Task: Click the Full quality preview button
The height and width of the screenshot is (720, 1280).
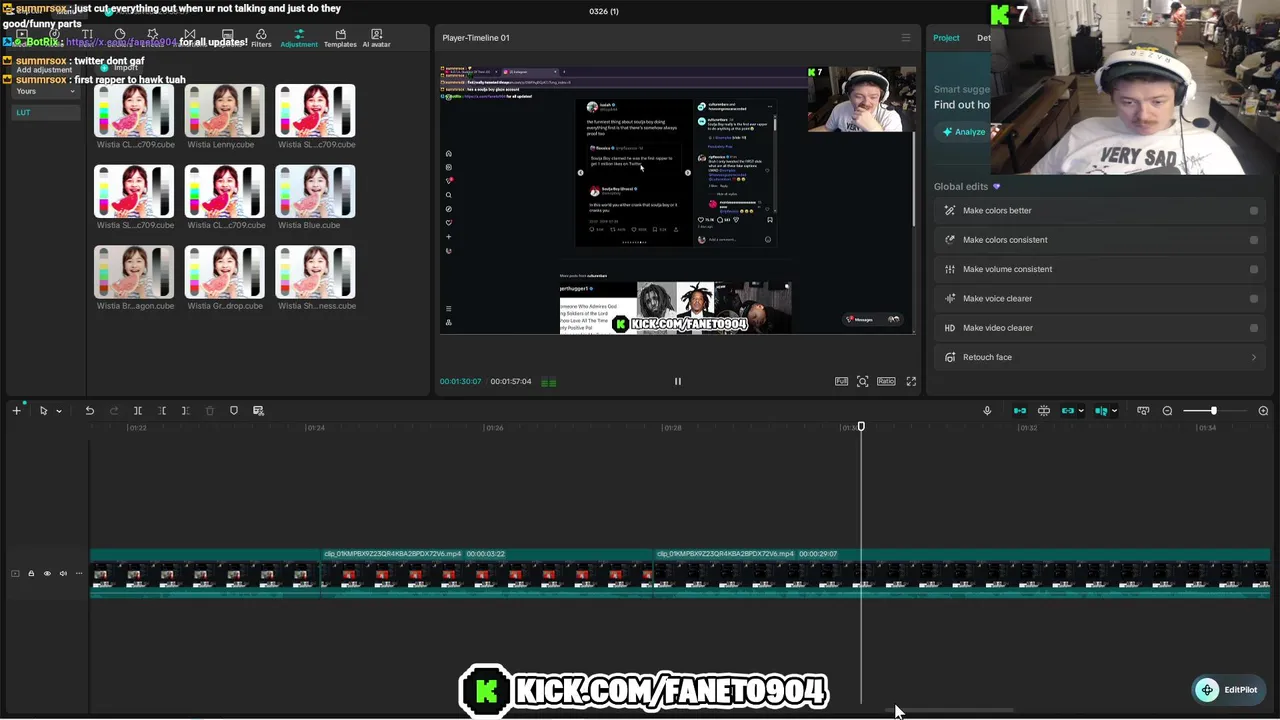Action: point(841,381)
